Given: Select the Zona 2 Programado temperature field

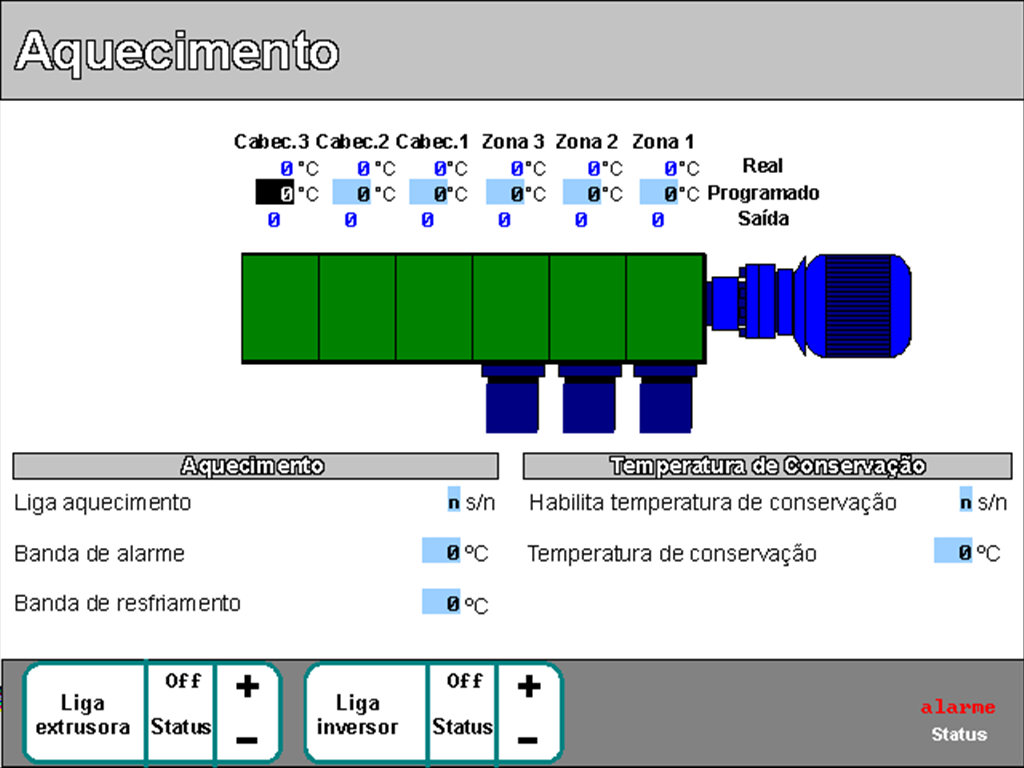Looking at the screenshot, I should (582, 193).
